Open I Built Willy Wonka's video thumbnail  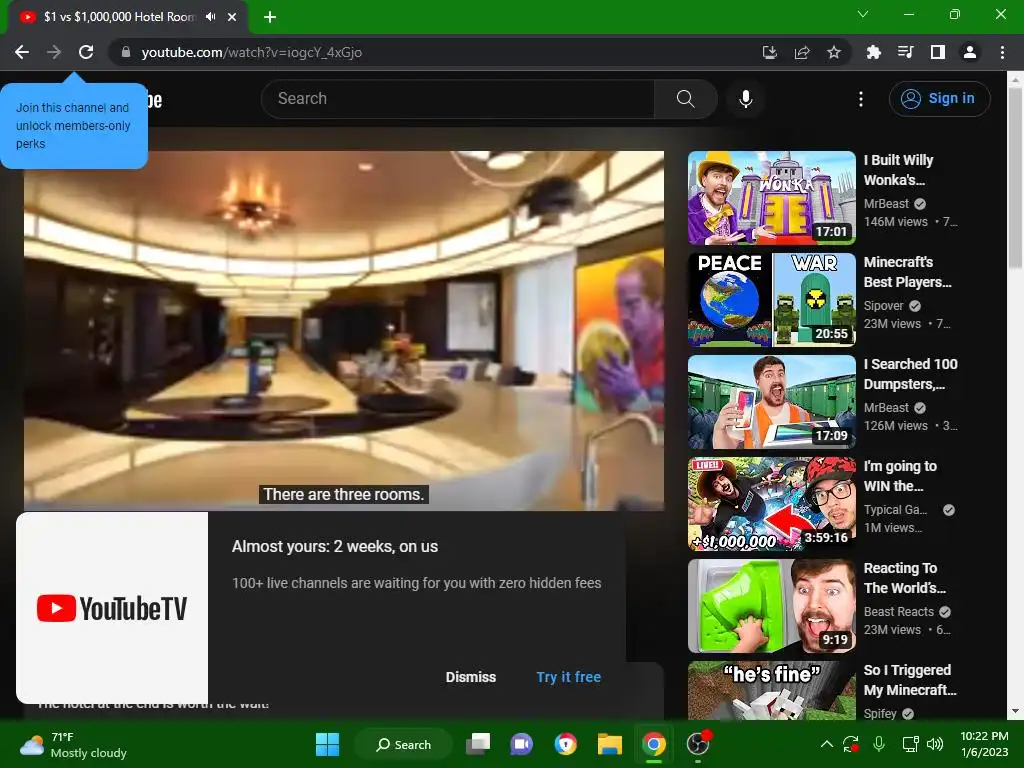pos(772,198)
